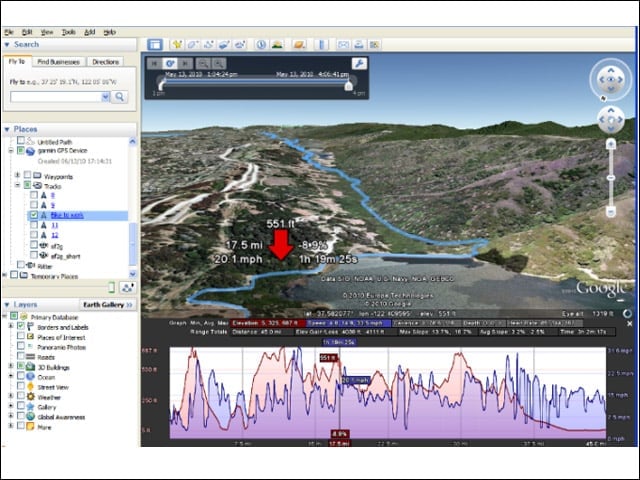This screenshot has height=480, width=640.
Task: Zoom out the time slider range
Action: click(203, 64)
